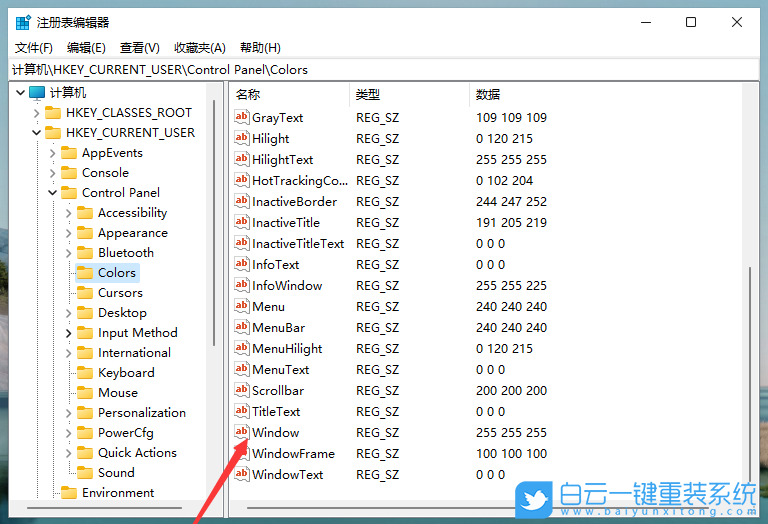Click the MenuText value ab icon

click(241, 370)
